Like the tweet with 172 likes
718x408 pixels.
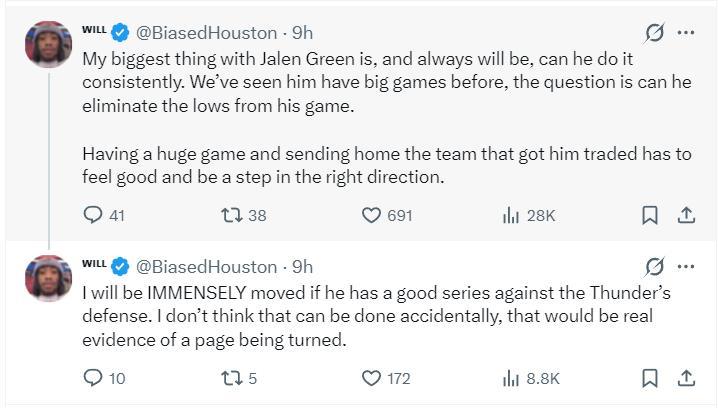point(372,378)
